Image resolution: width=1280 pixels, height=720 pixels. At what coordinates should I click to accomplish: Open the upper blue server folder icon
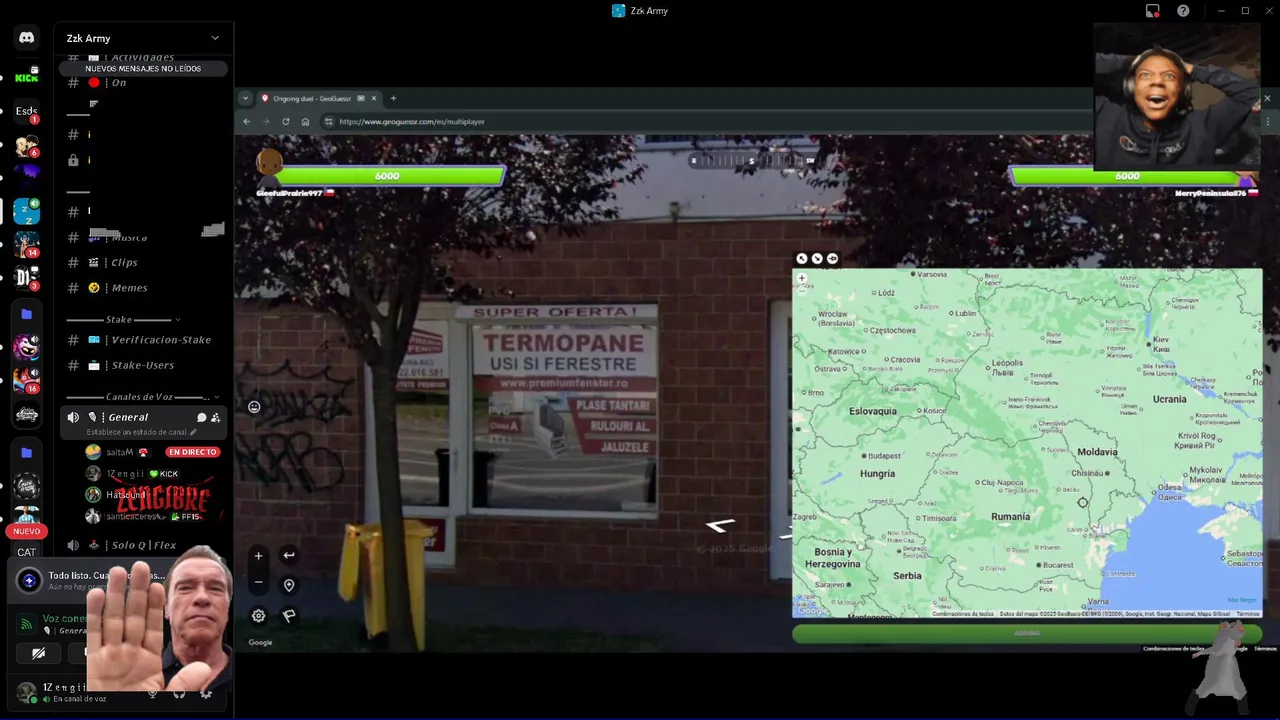26,314
